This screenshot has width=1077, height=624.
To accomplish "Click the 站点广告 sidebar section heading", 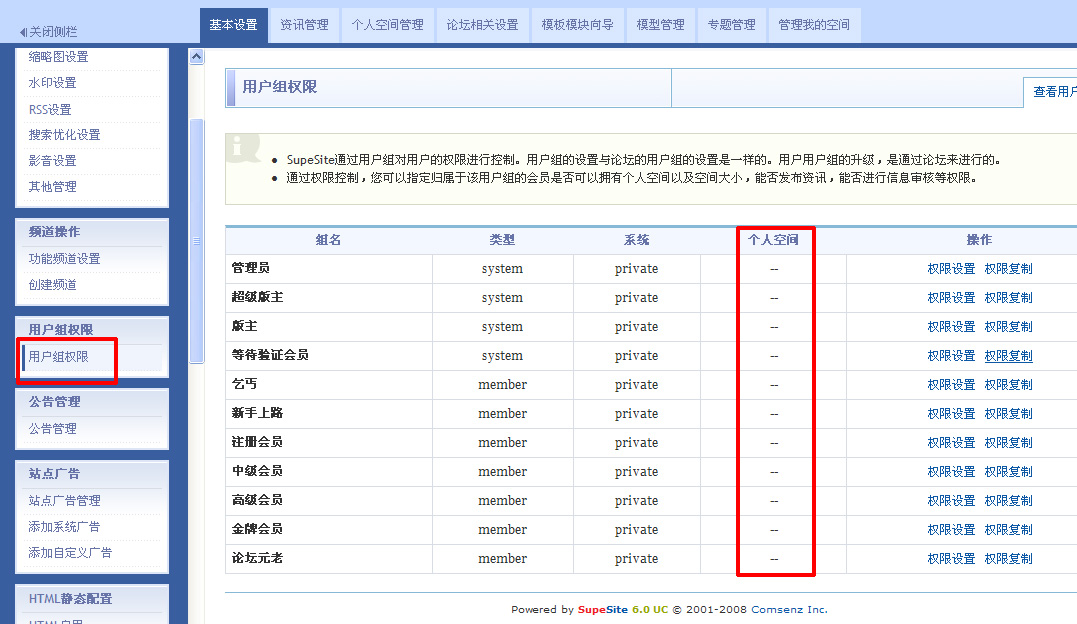I will [x=54, y=473].
